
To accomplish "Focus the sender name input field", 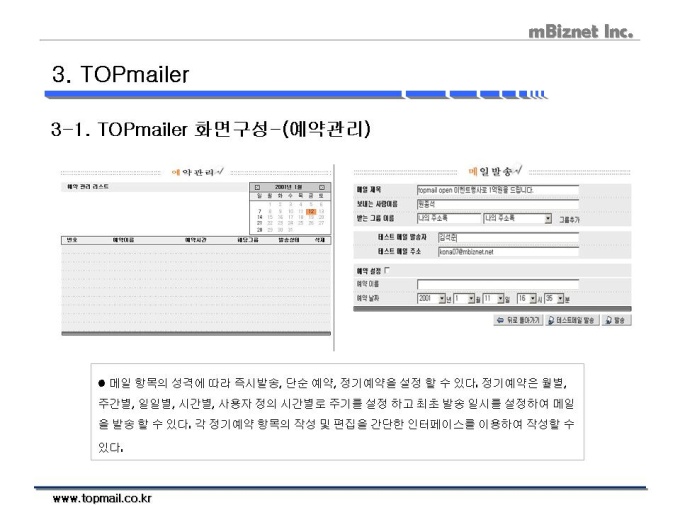I will point(498,204).
